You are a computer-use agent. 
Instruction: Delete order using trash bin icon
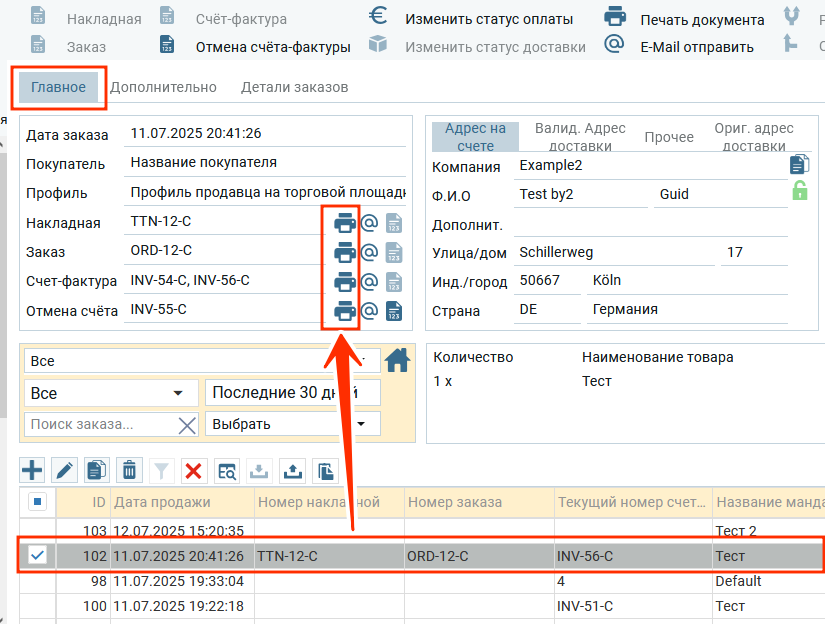click(129, 470)
